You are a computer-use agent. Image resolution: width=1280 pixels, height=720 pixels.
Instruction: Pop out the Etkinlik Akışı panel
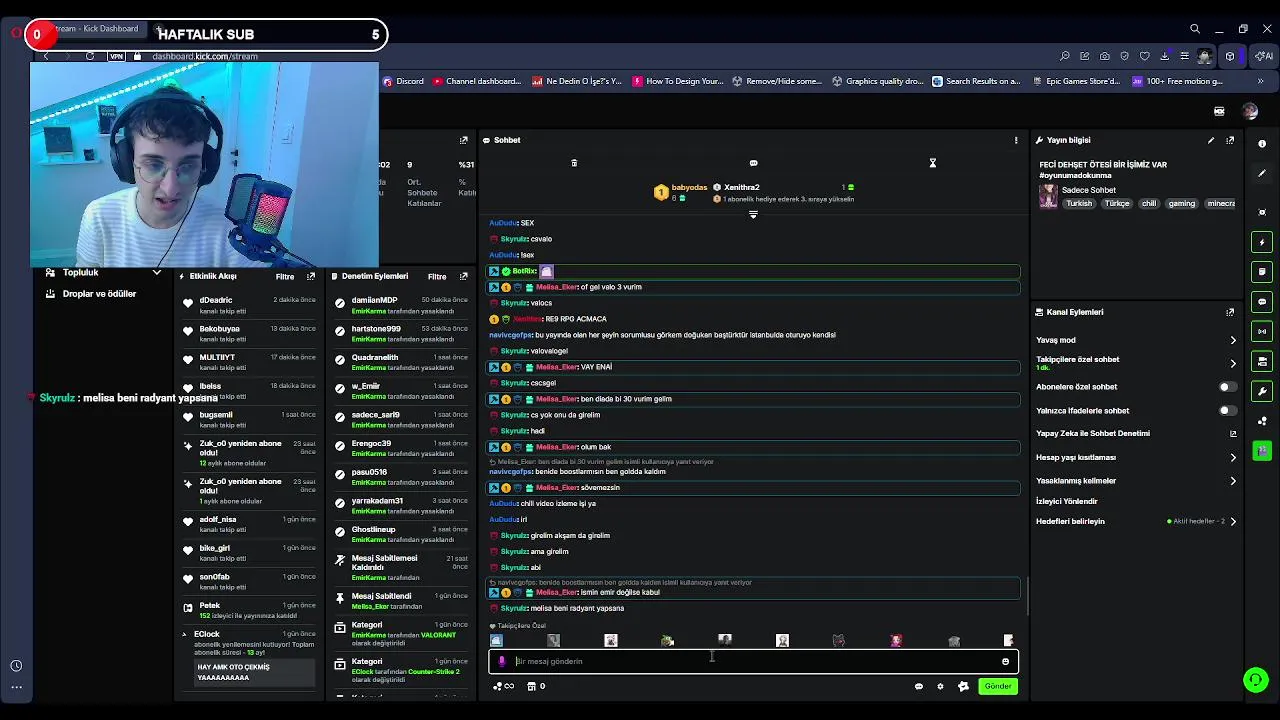311,276
